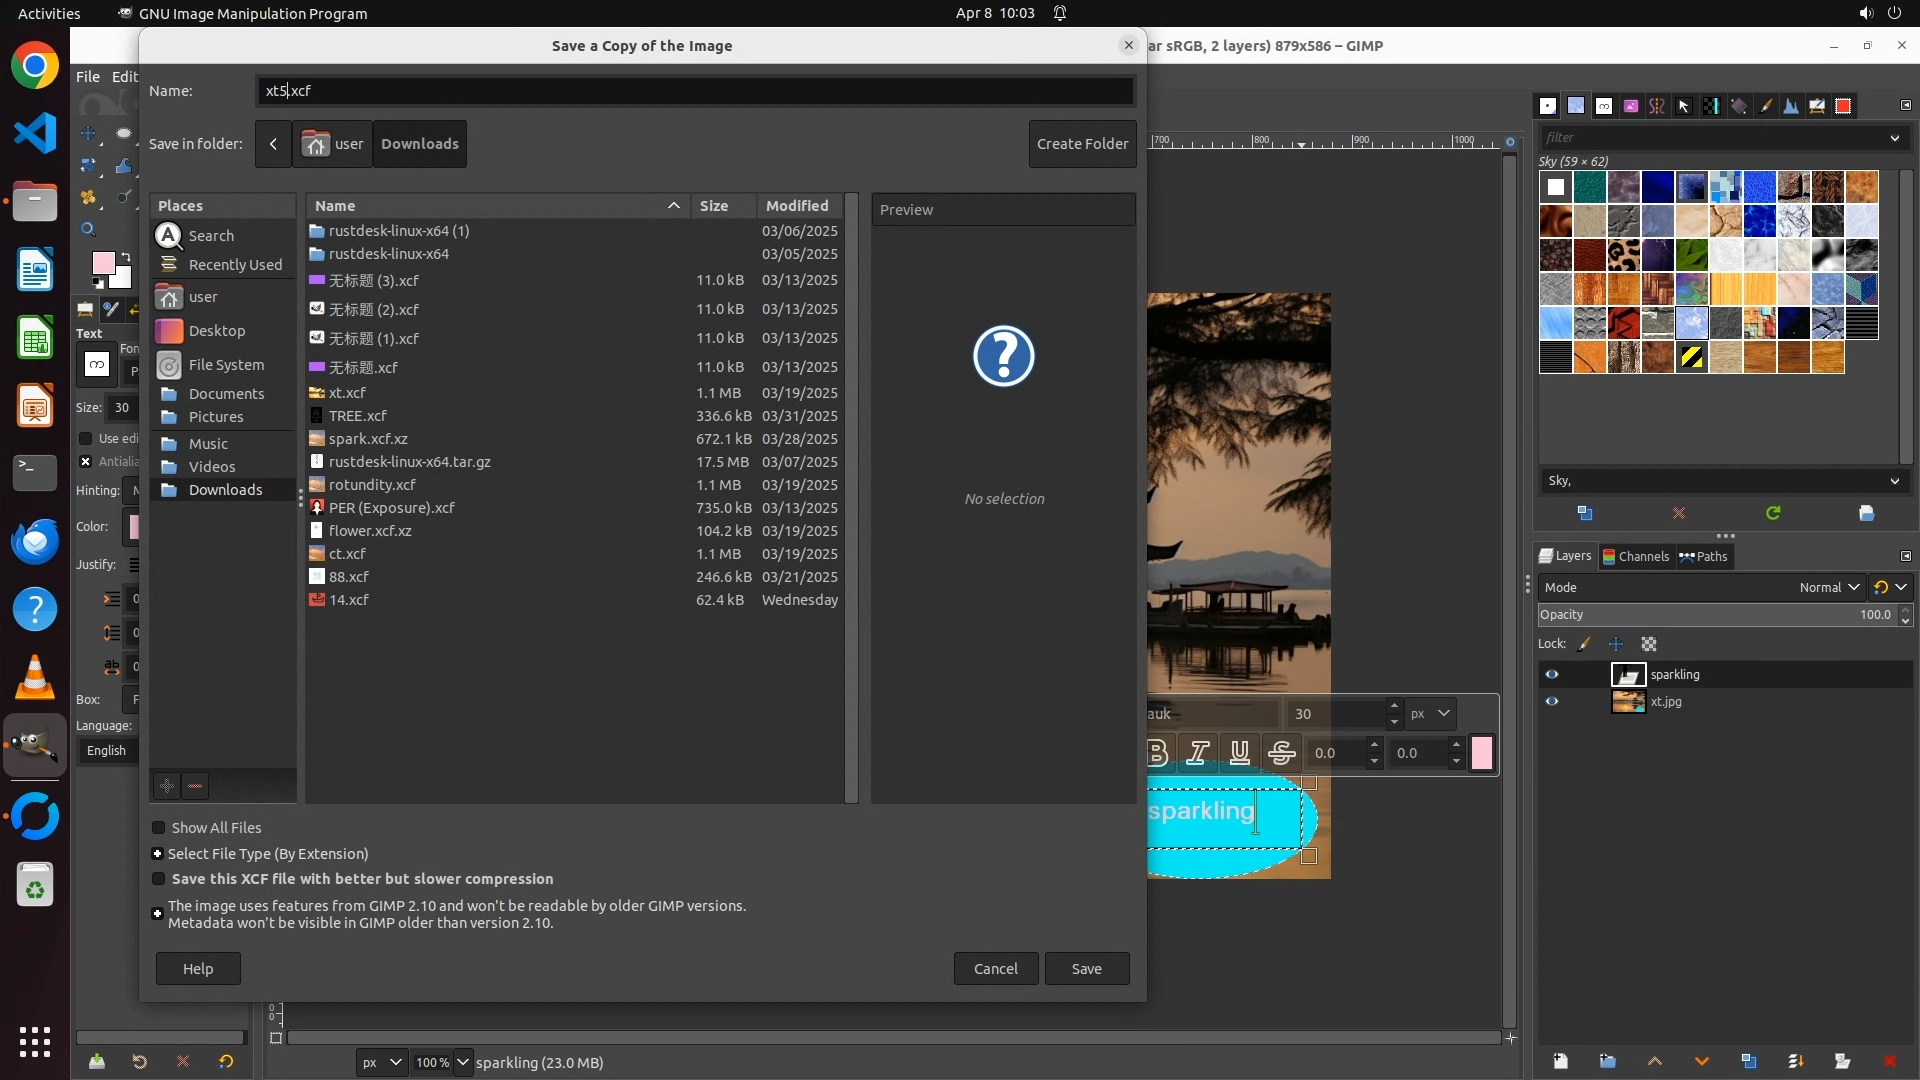Open the text size px unit dropdown
1920x1080 pixels.
(1431, 714)
